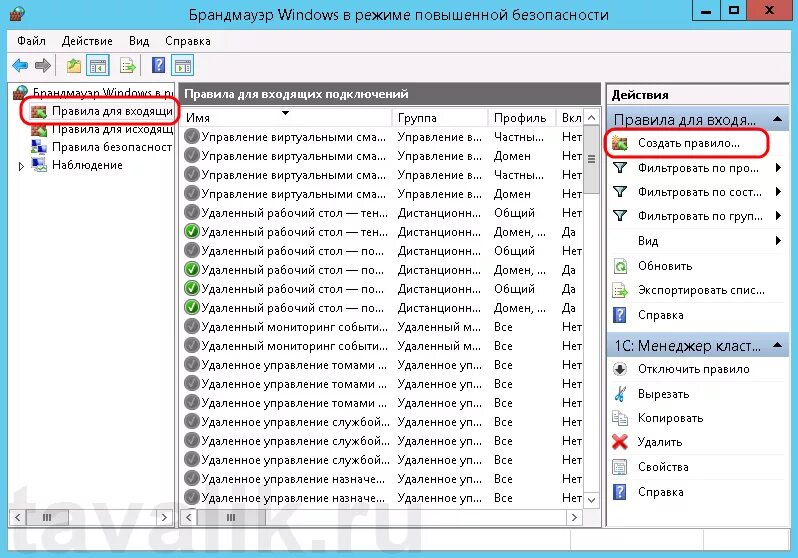
Task: Expand the Фильтровать по группе submenu arrow
Action: point(778,216)
